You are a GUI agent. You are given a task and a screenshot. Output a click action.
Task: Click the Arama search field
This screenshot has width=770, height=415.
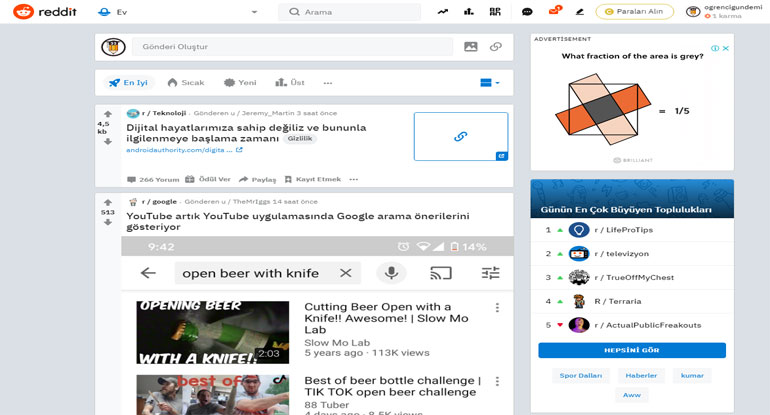point(349,12)
